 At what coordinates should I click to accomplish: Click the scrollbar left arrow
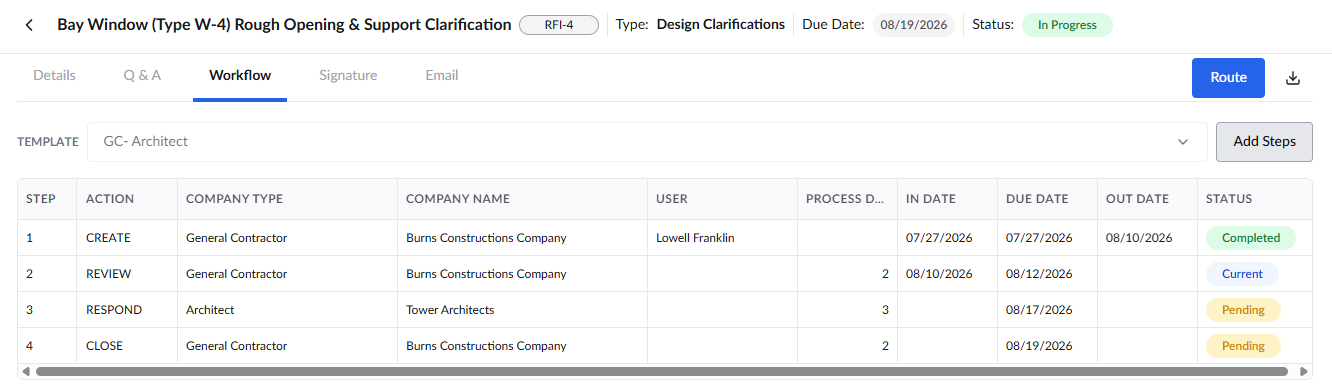tap(26, 371)
